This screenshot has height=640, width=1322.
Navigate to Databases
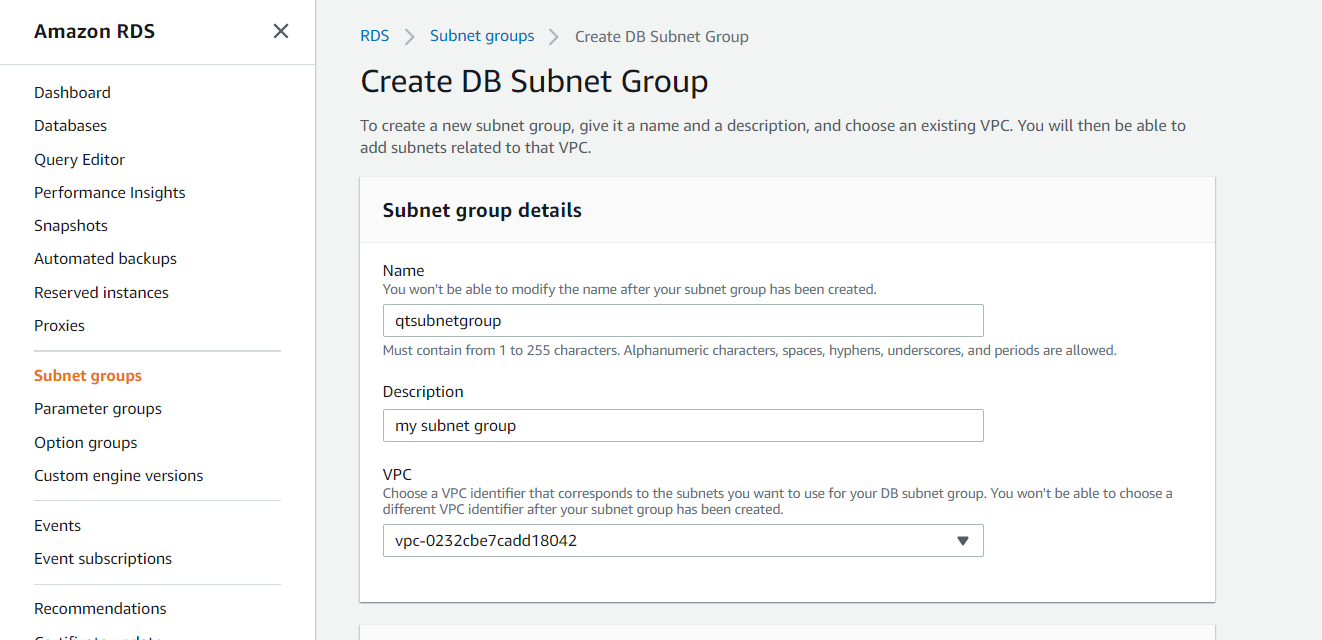70,125
